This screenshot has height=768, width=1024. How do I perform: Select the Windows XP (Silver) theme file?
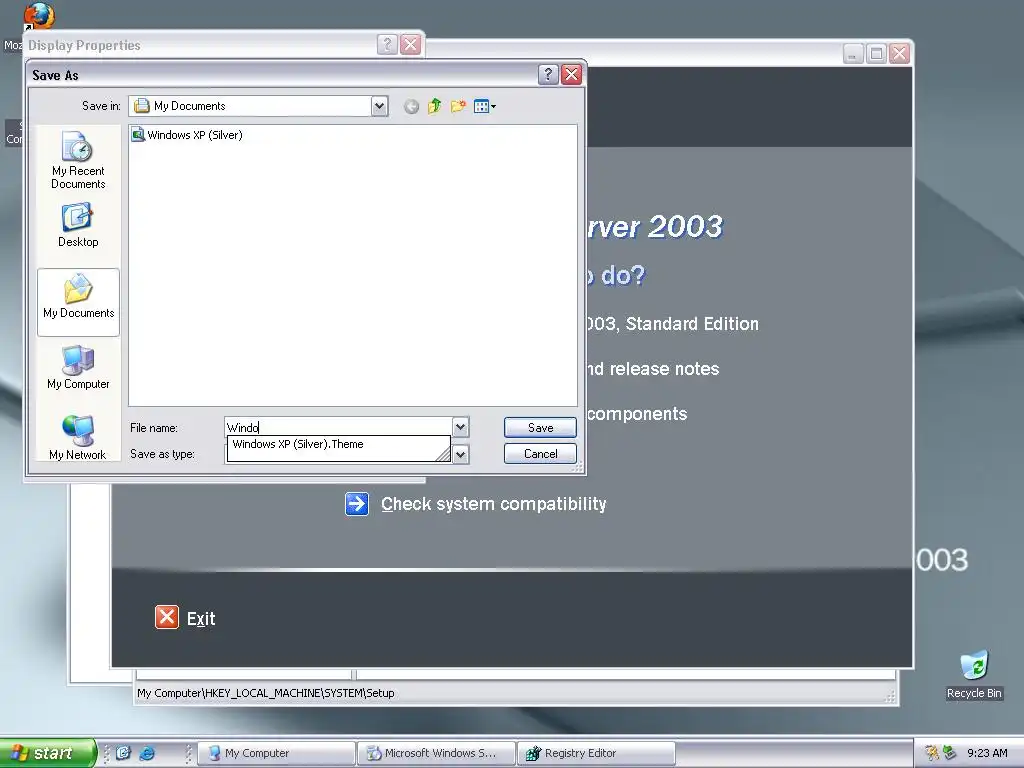187,135
